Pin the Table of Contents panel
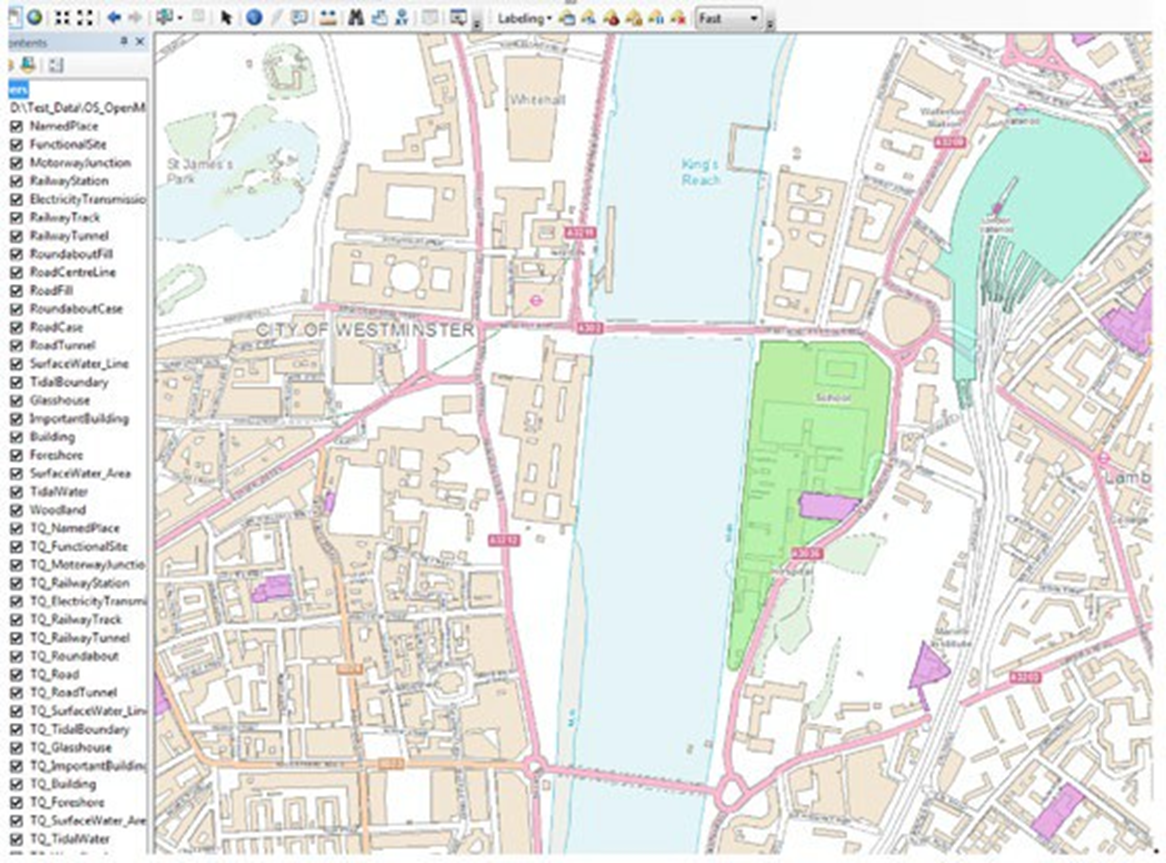The image size is (1166, 863). point(123,41)
